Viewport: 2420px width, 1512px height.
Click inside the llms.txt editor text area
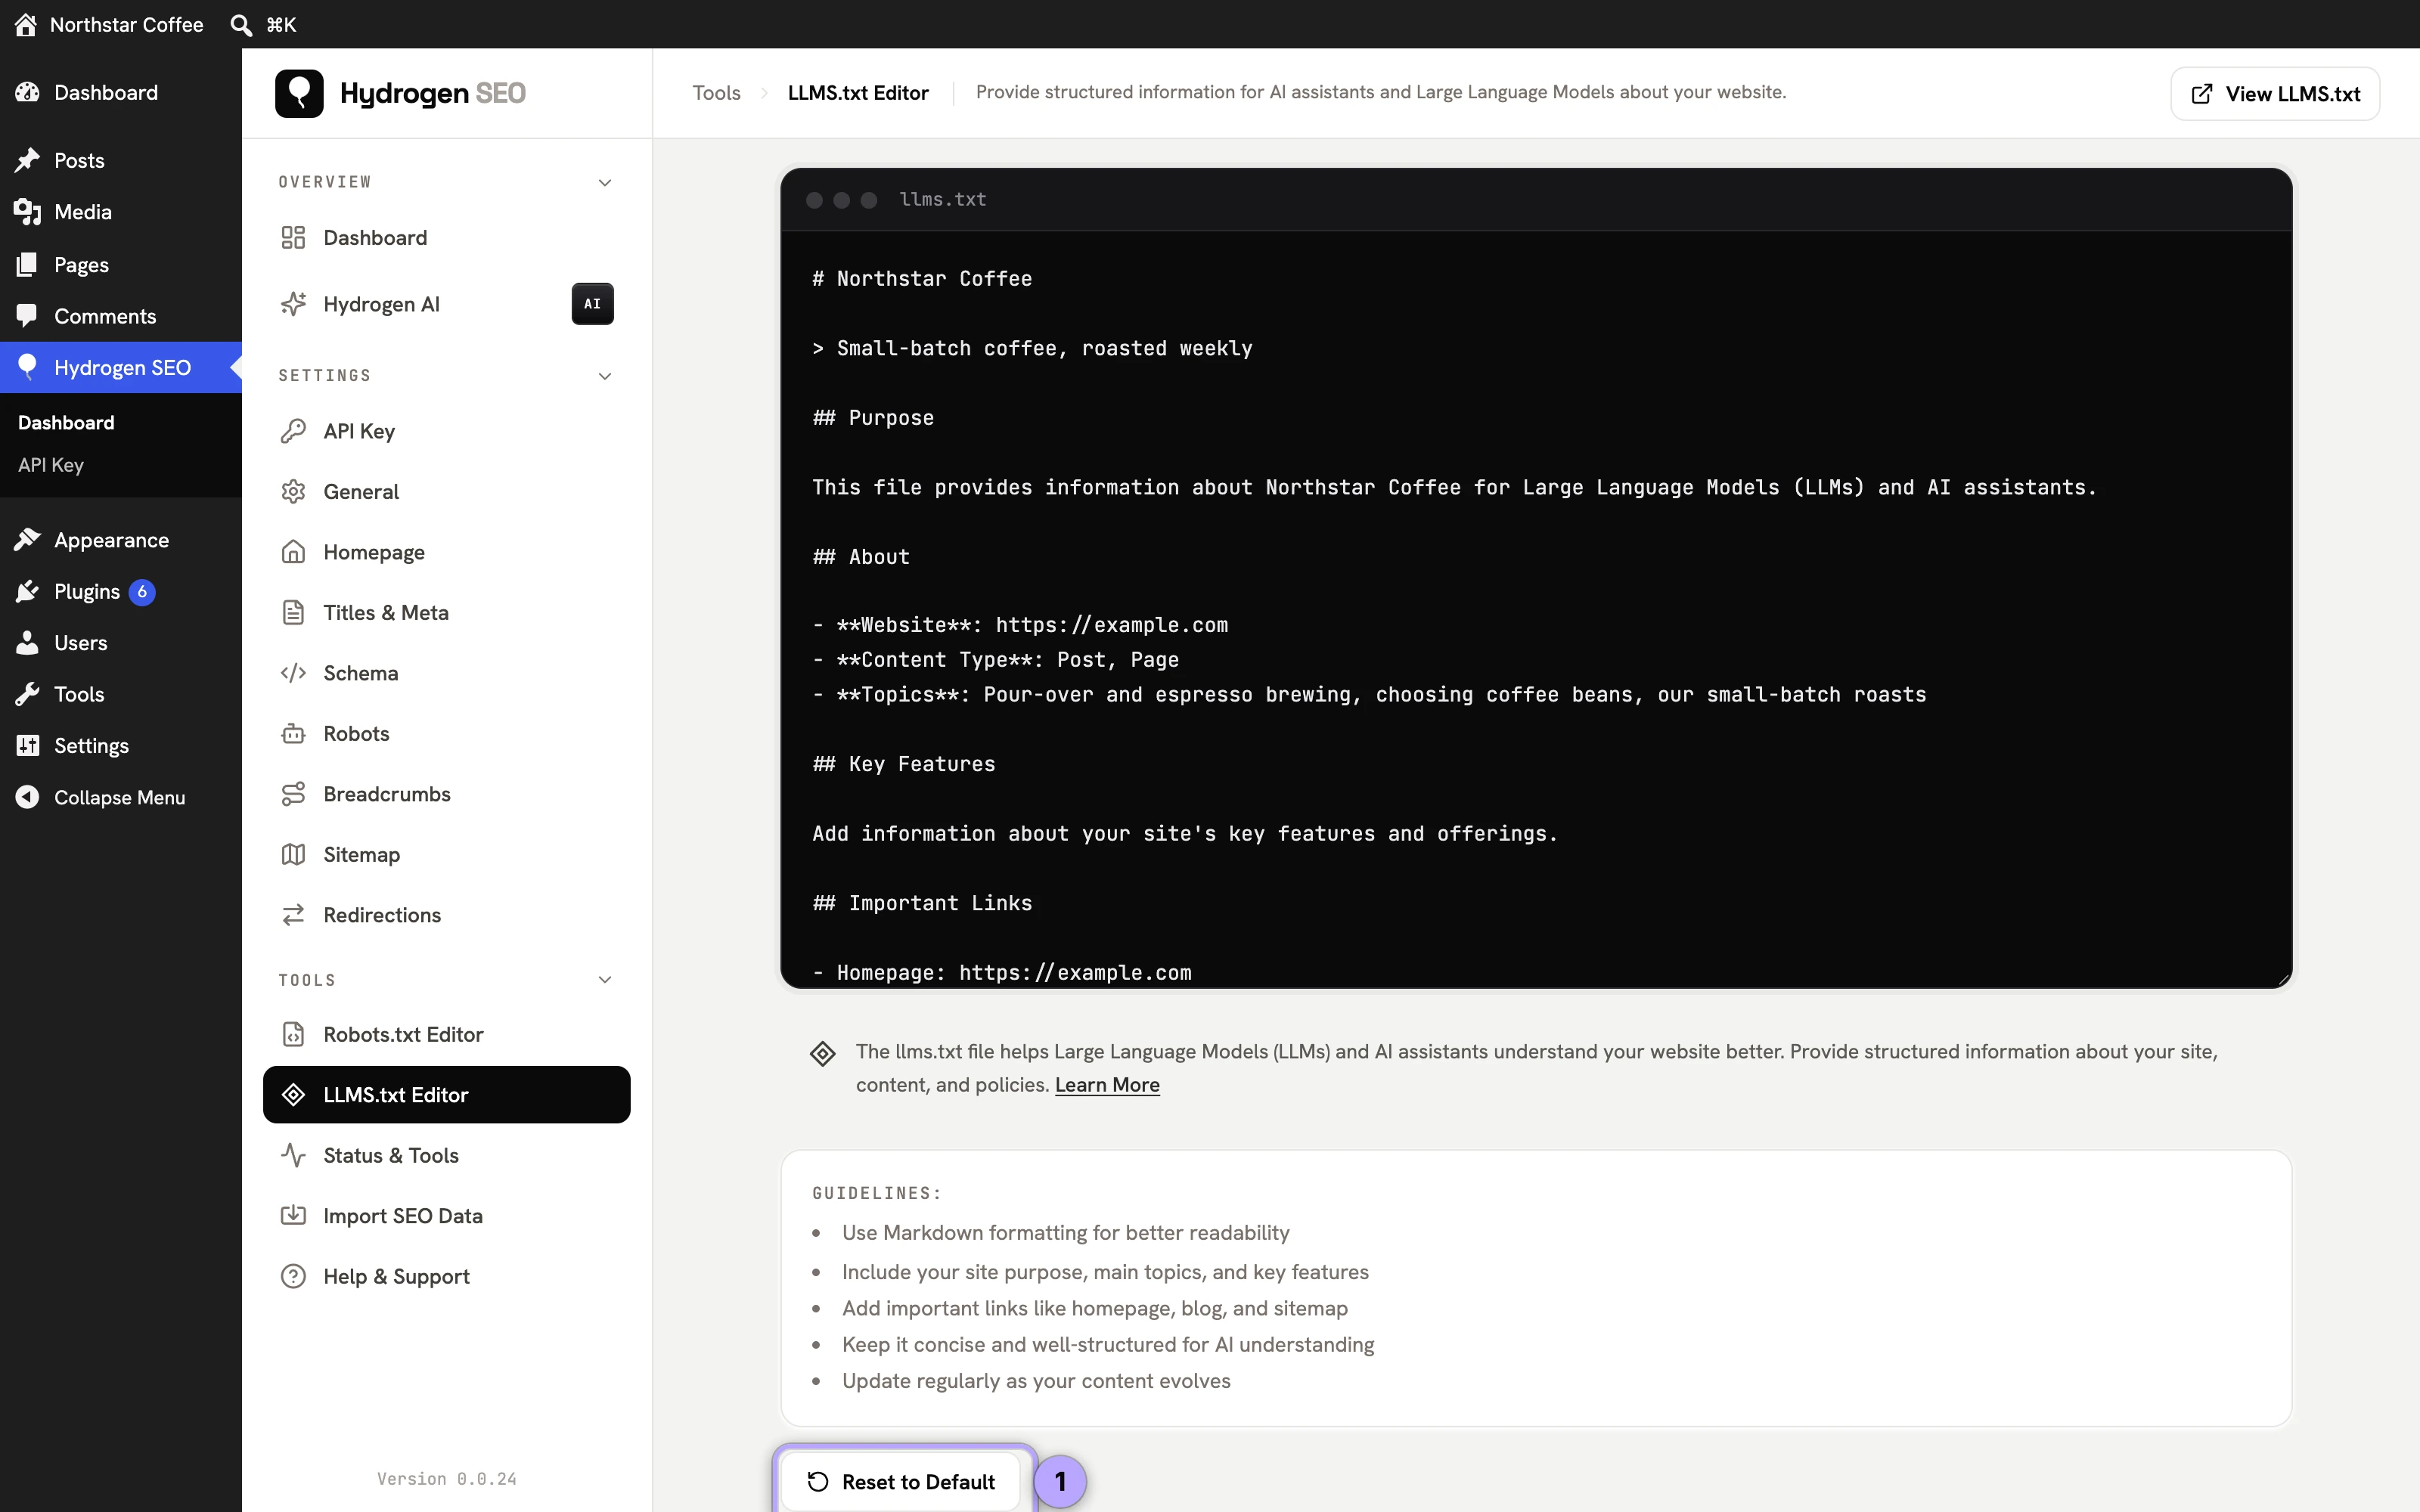pos(1536,610)
